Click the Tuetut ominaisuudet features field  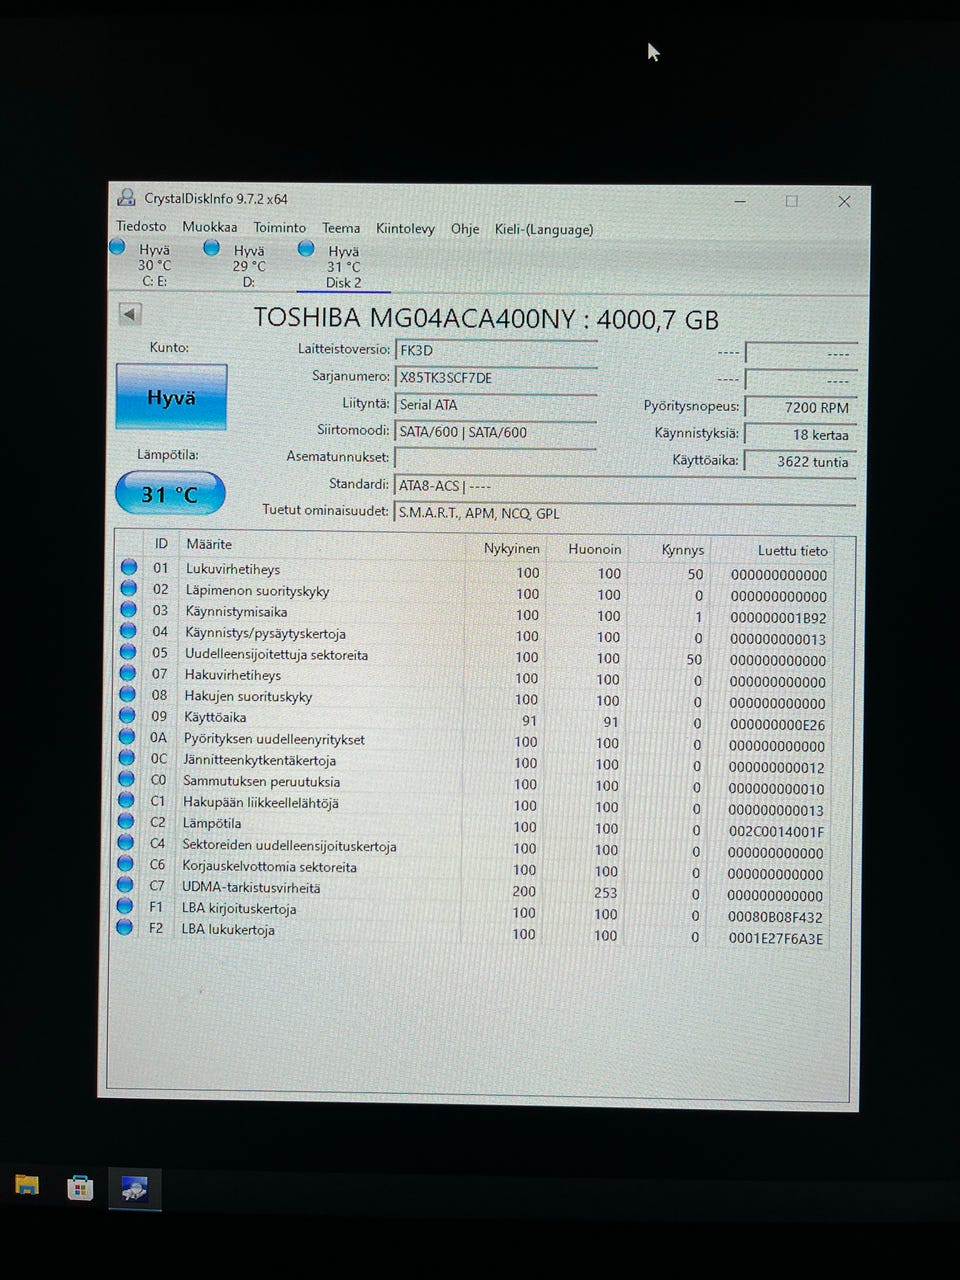(x=625, y=513)
